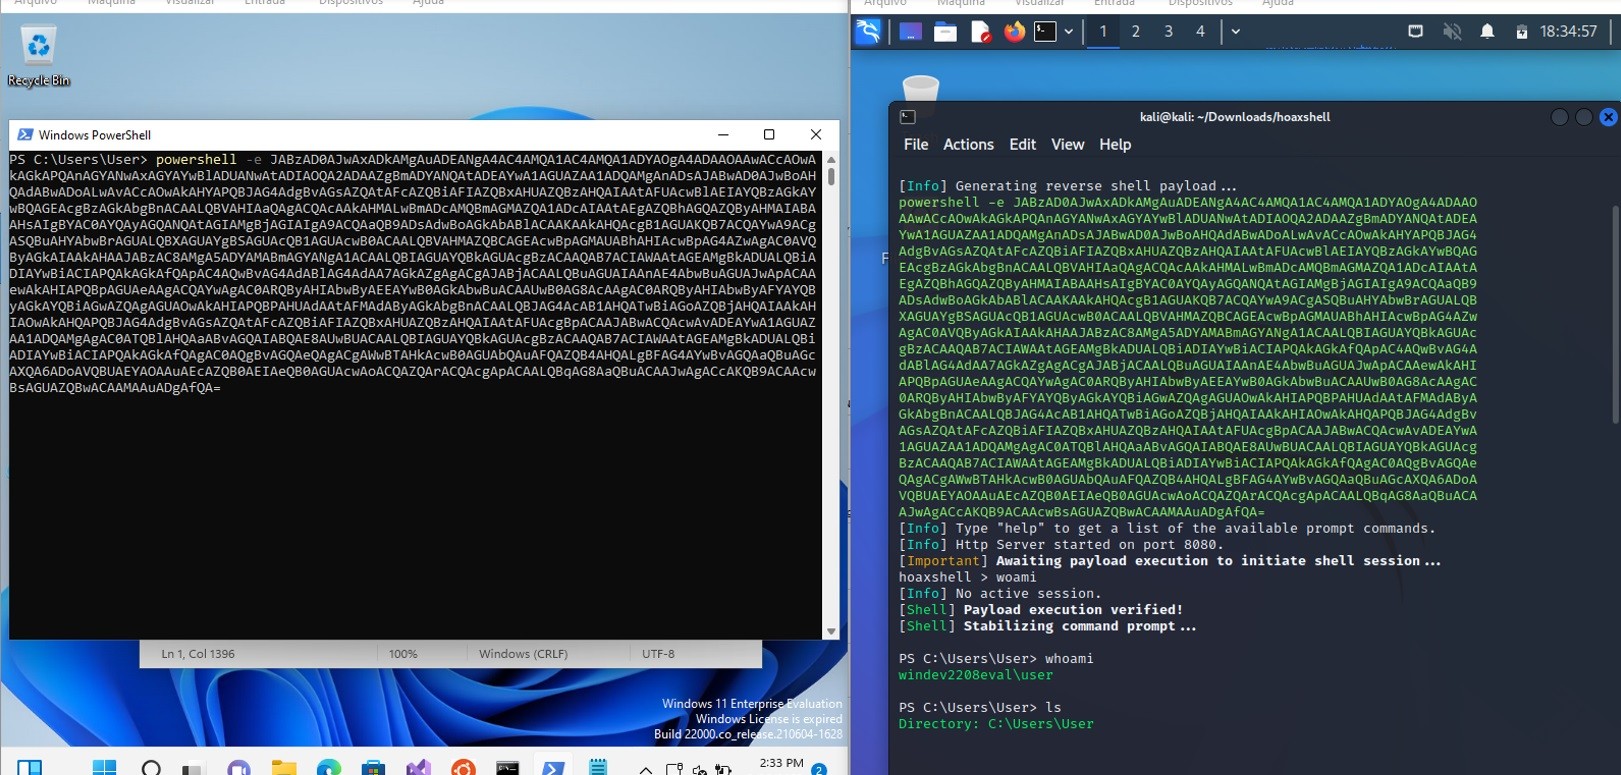
Task: Open File Explorer from Windows taskbar
Action: click(284, 767)
